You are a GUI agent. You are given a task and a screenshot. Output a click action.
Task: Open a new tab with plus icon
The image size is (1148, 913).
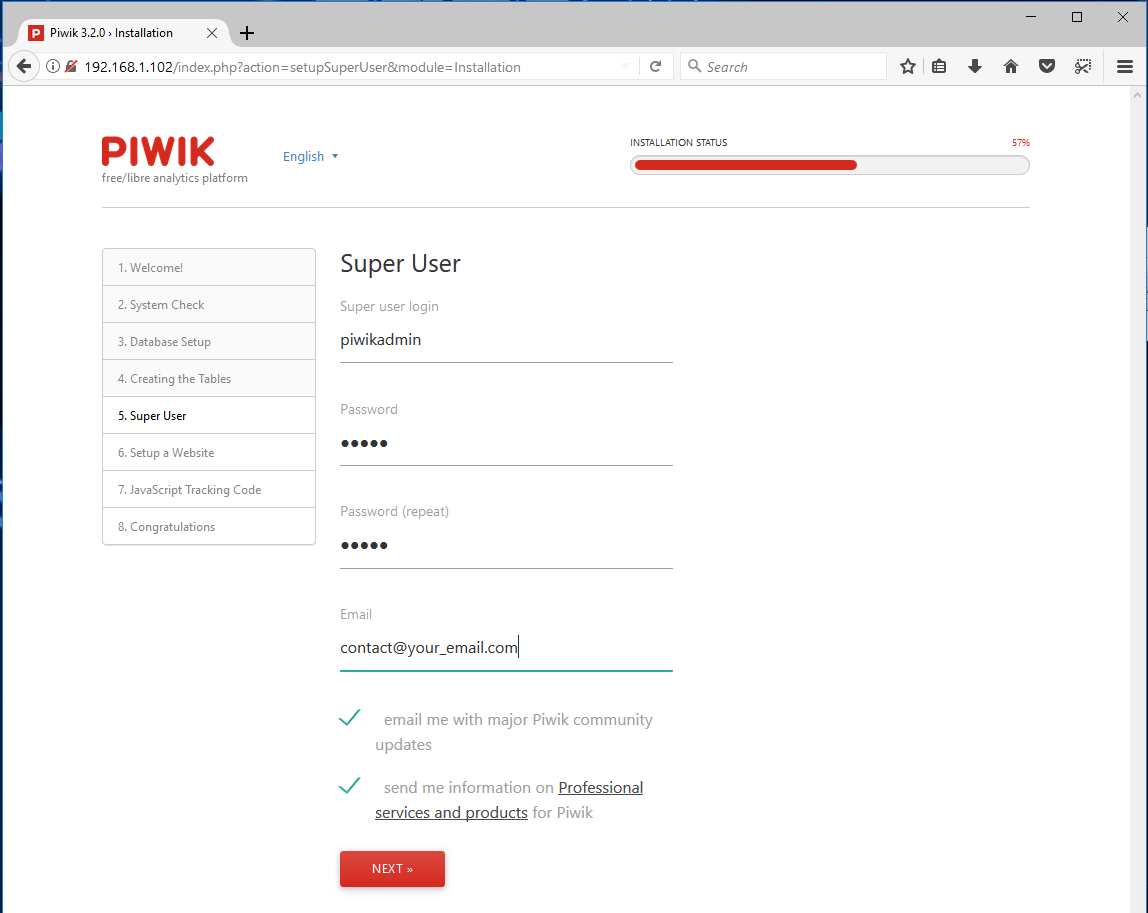pyautogui.click(x=247, y=33)
